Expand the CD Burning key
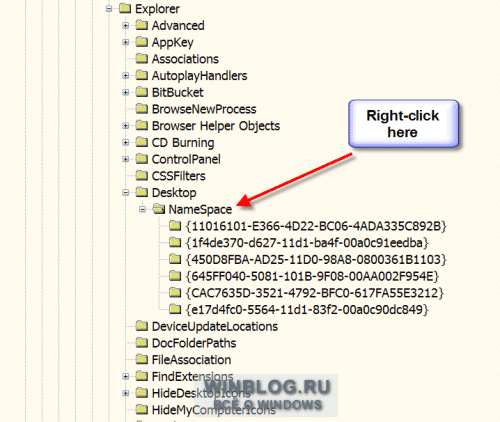500x422 pixels. click(x=126, y=143)
